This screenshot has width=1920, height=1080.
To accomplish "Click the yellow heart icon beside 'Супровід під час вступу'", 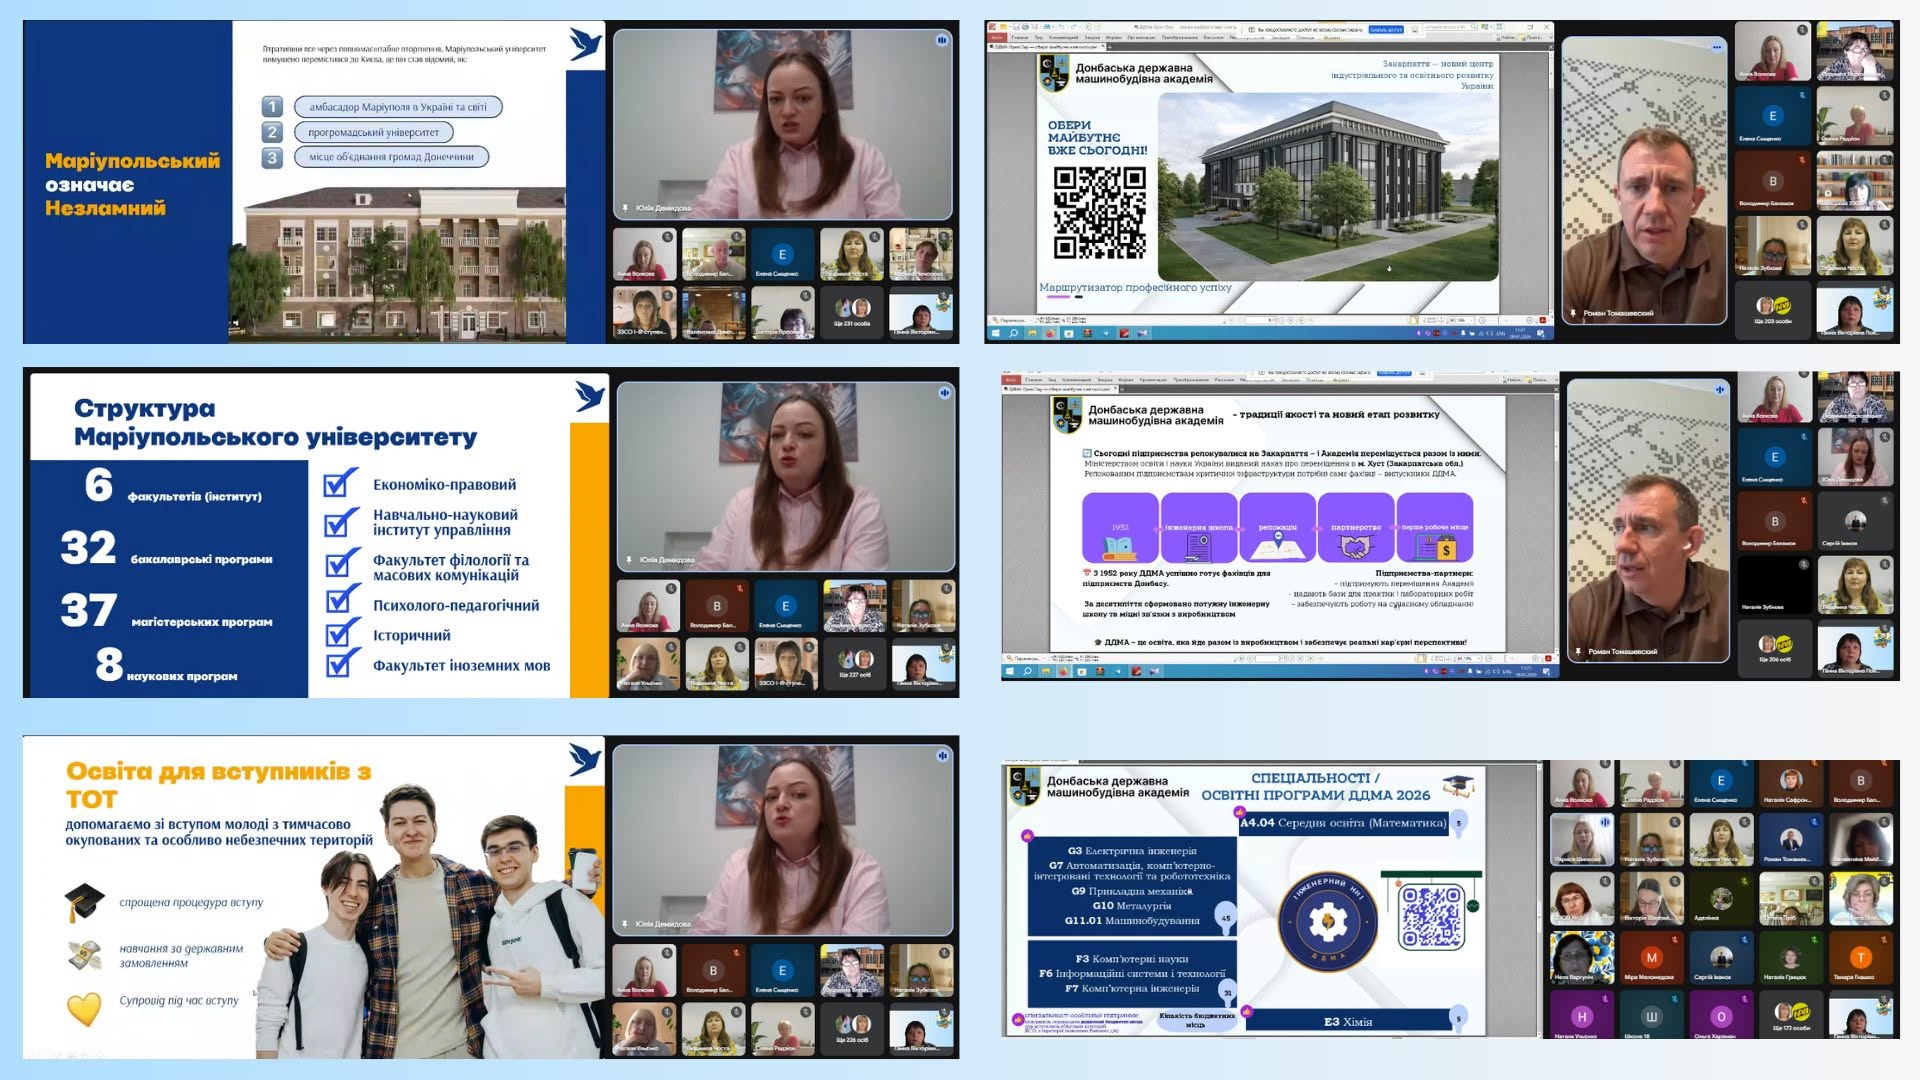I will click(85, 1008).
